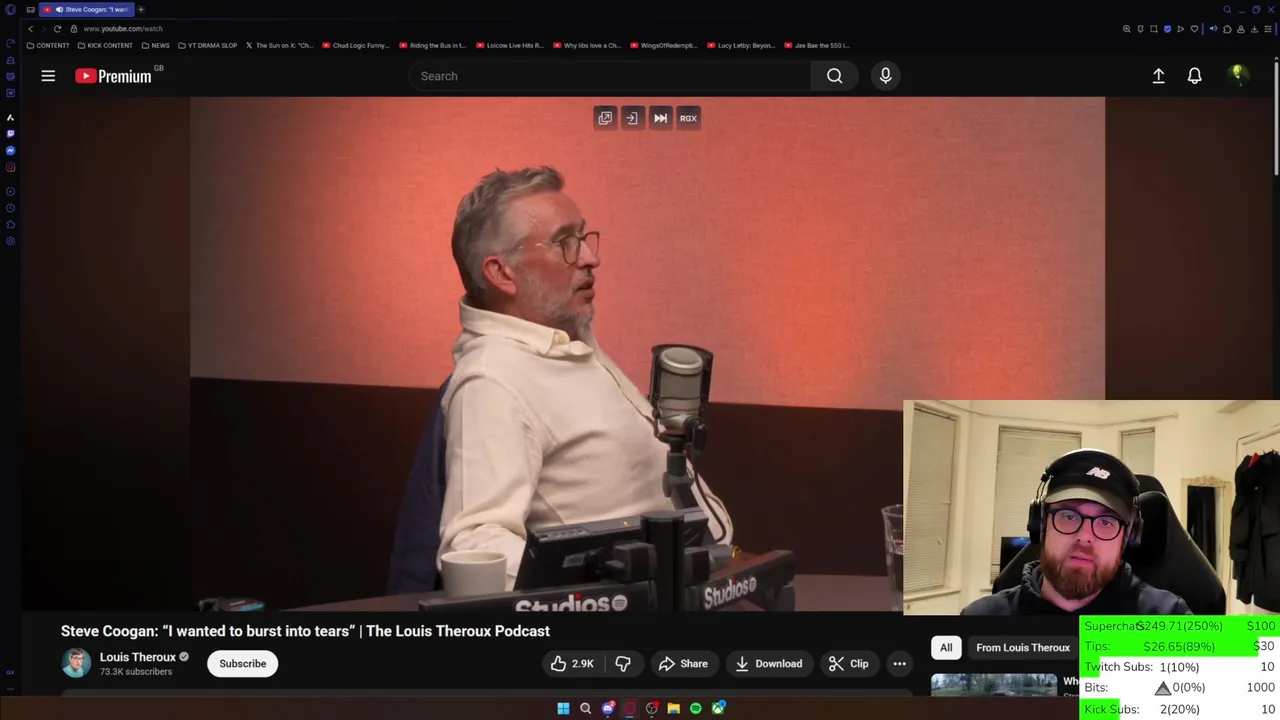Open the Chud Logic Funny bookmark
This screenshot has width=1280, height=720.
pyautogui.click(x=355, y=45)
